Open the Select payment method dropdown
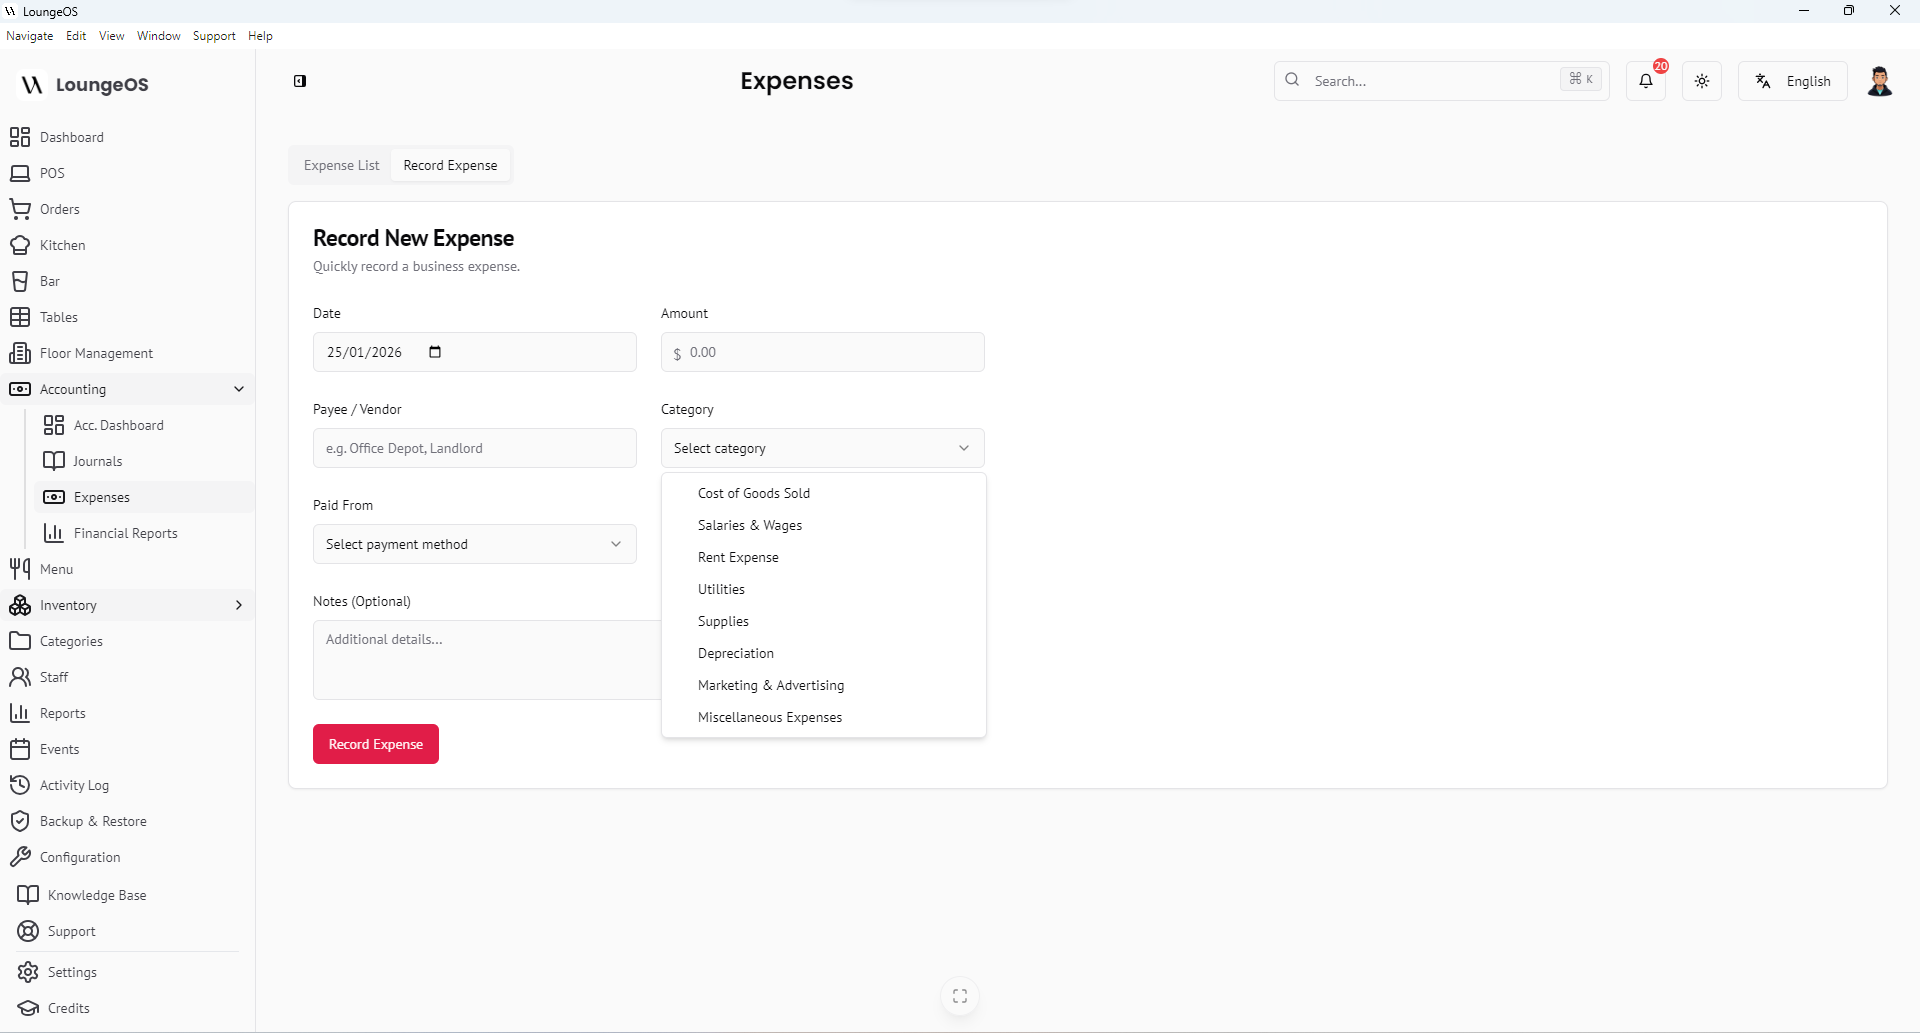Screen dimensions: 1920x1033 pyautogui.click(x=474, y=544)
